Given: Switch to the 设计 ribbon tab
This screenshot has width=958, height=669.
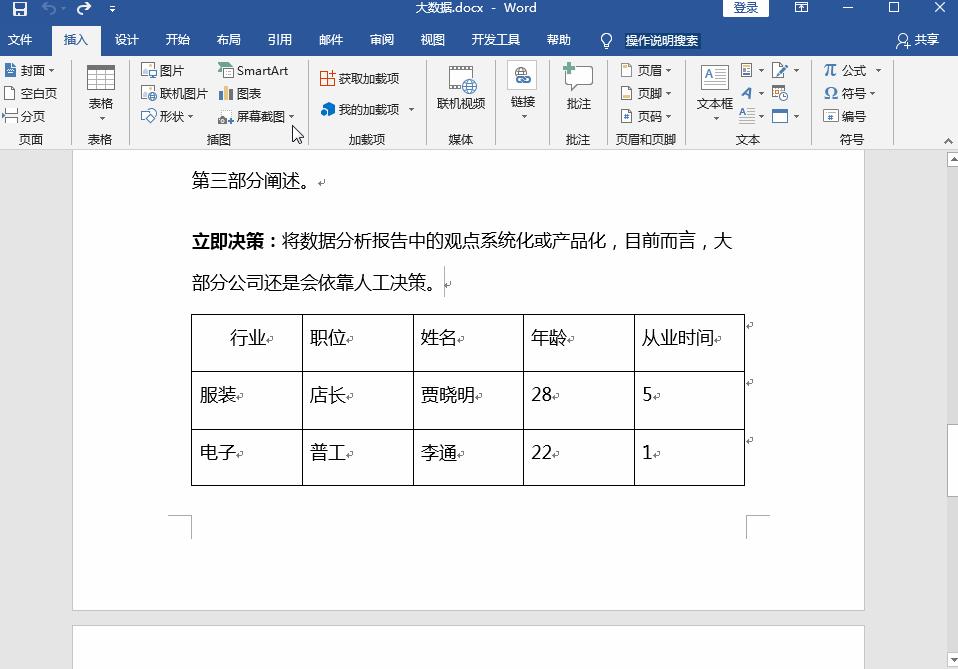Looking at the screenshot, I should (125, 40).
